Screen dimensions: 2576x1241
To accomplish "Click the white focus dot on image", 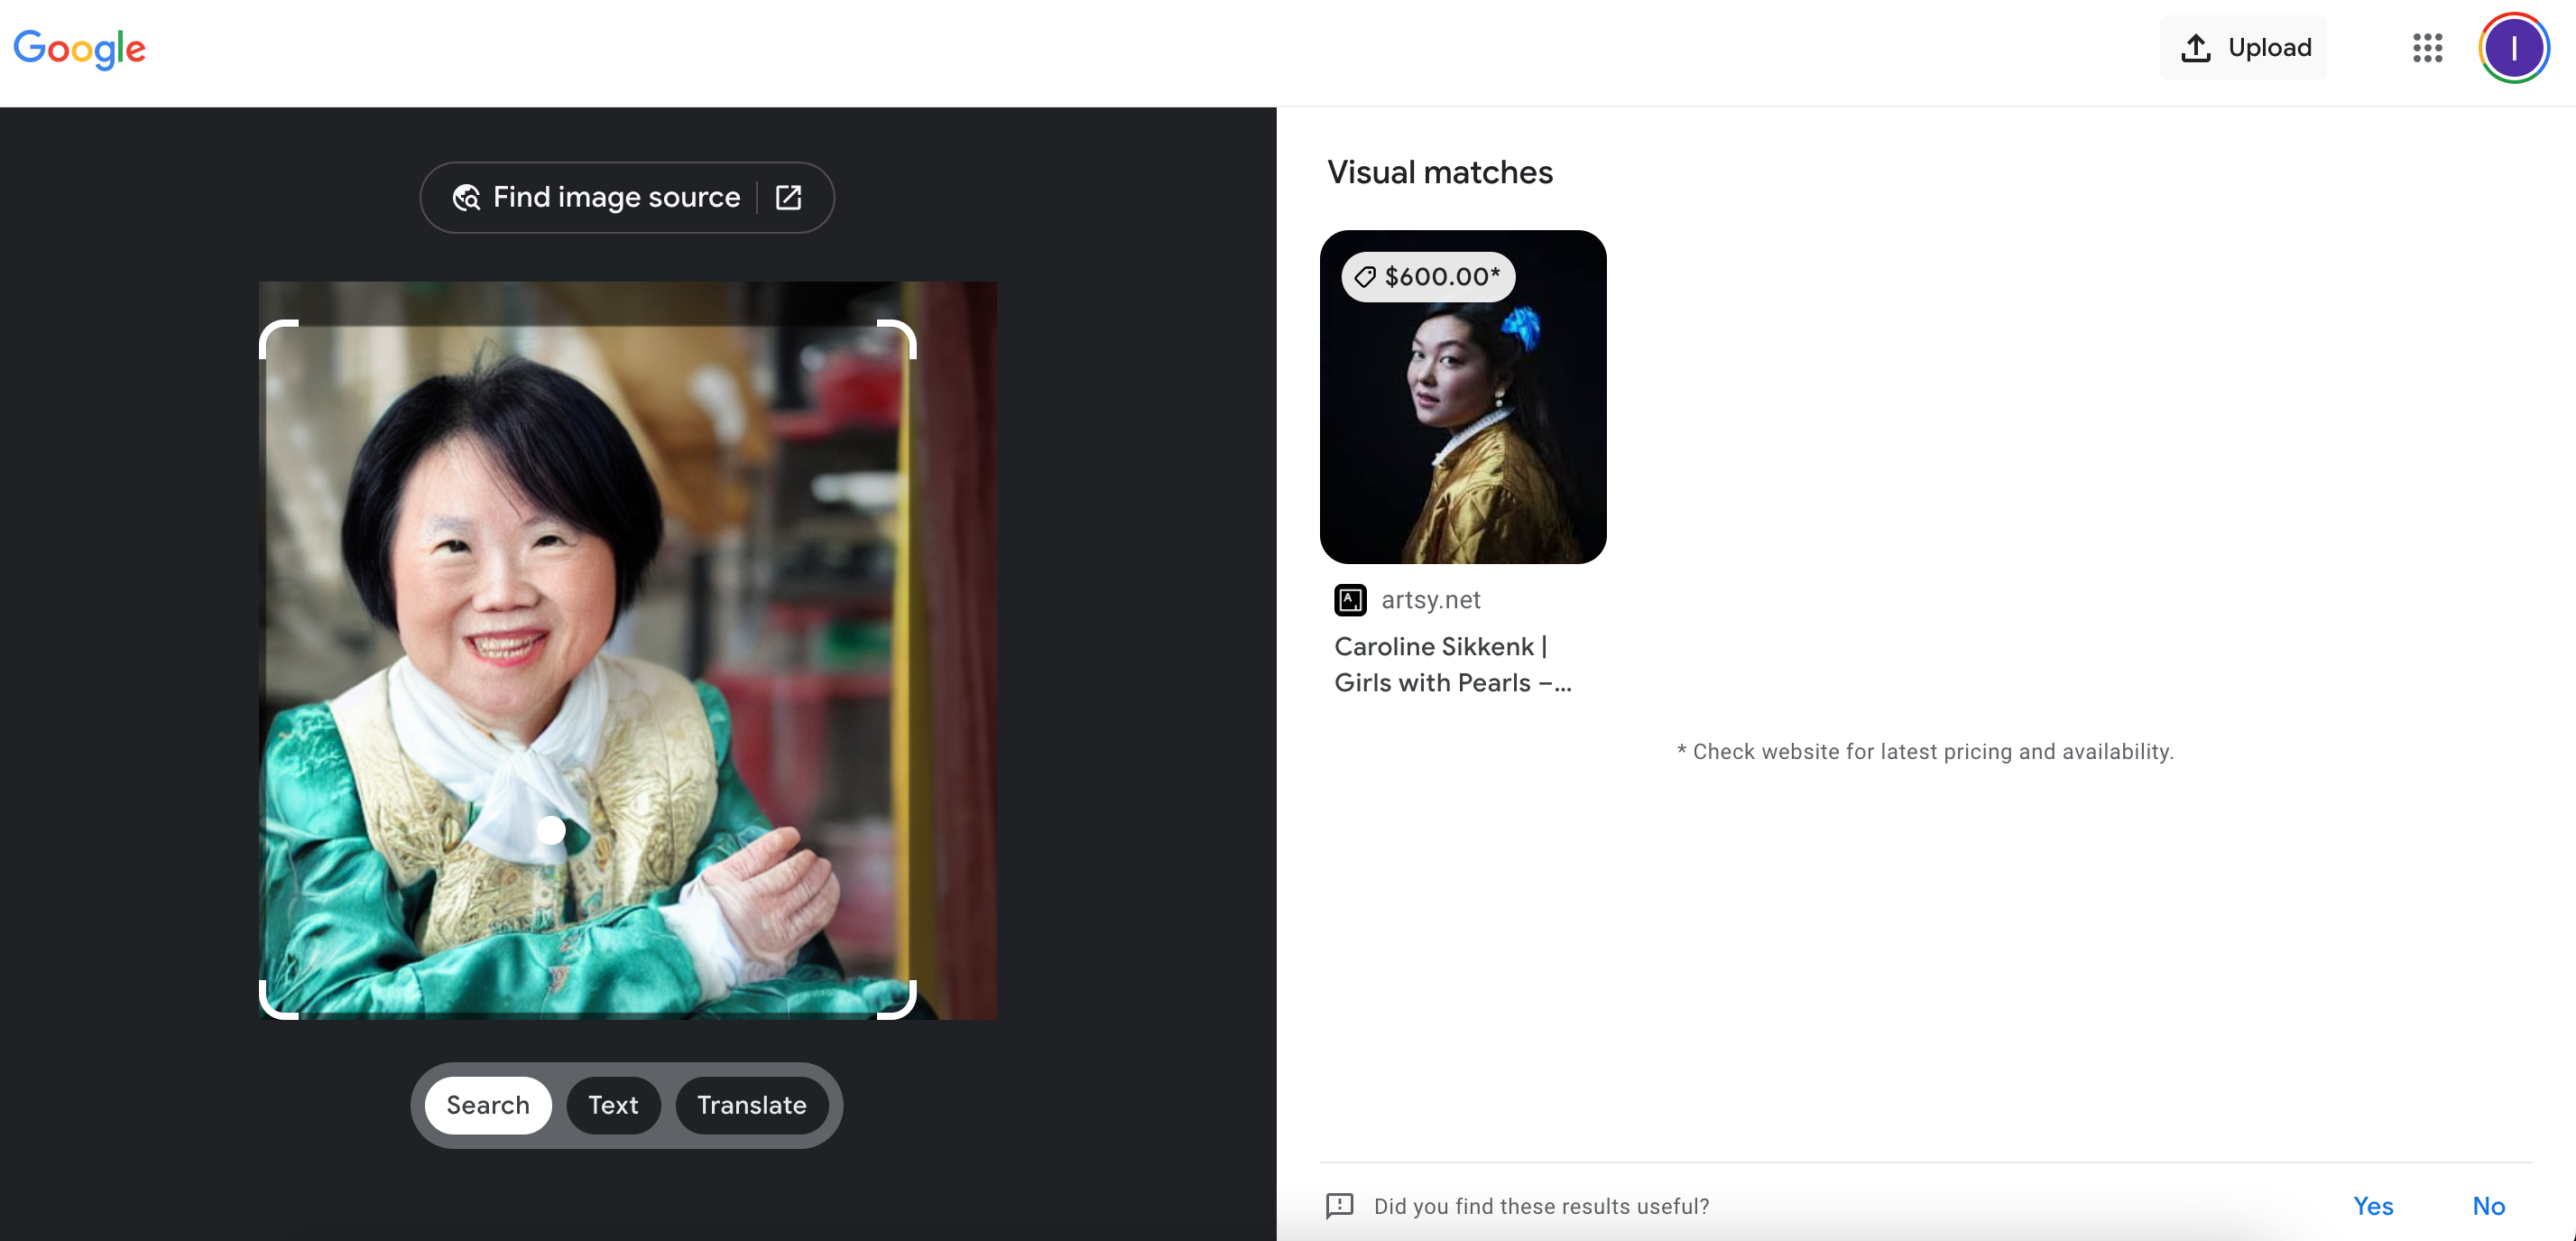I will coord(551,829).
